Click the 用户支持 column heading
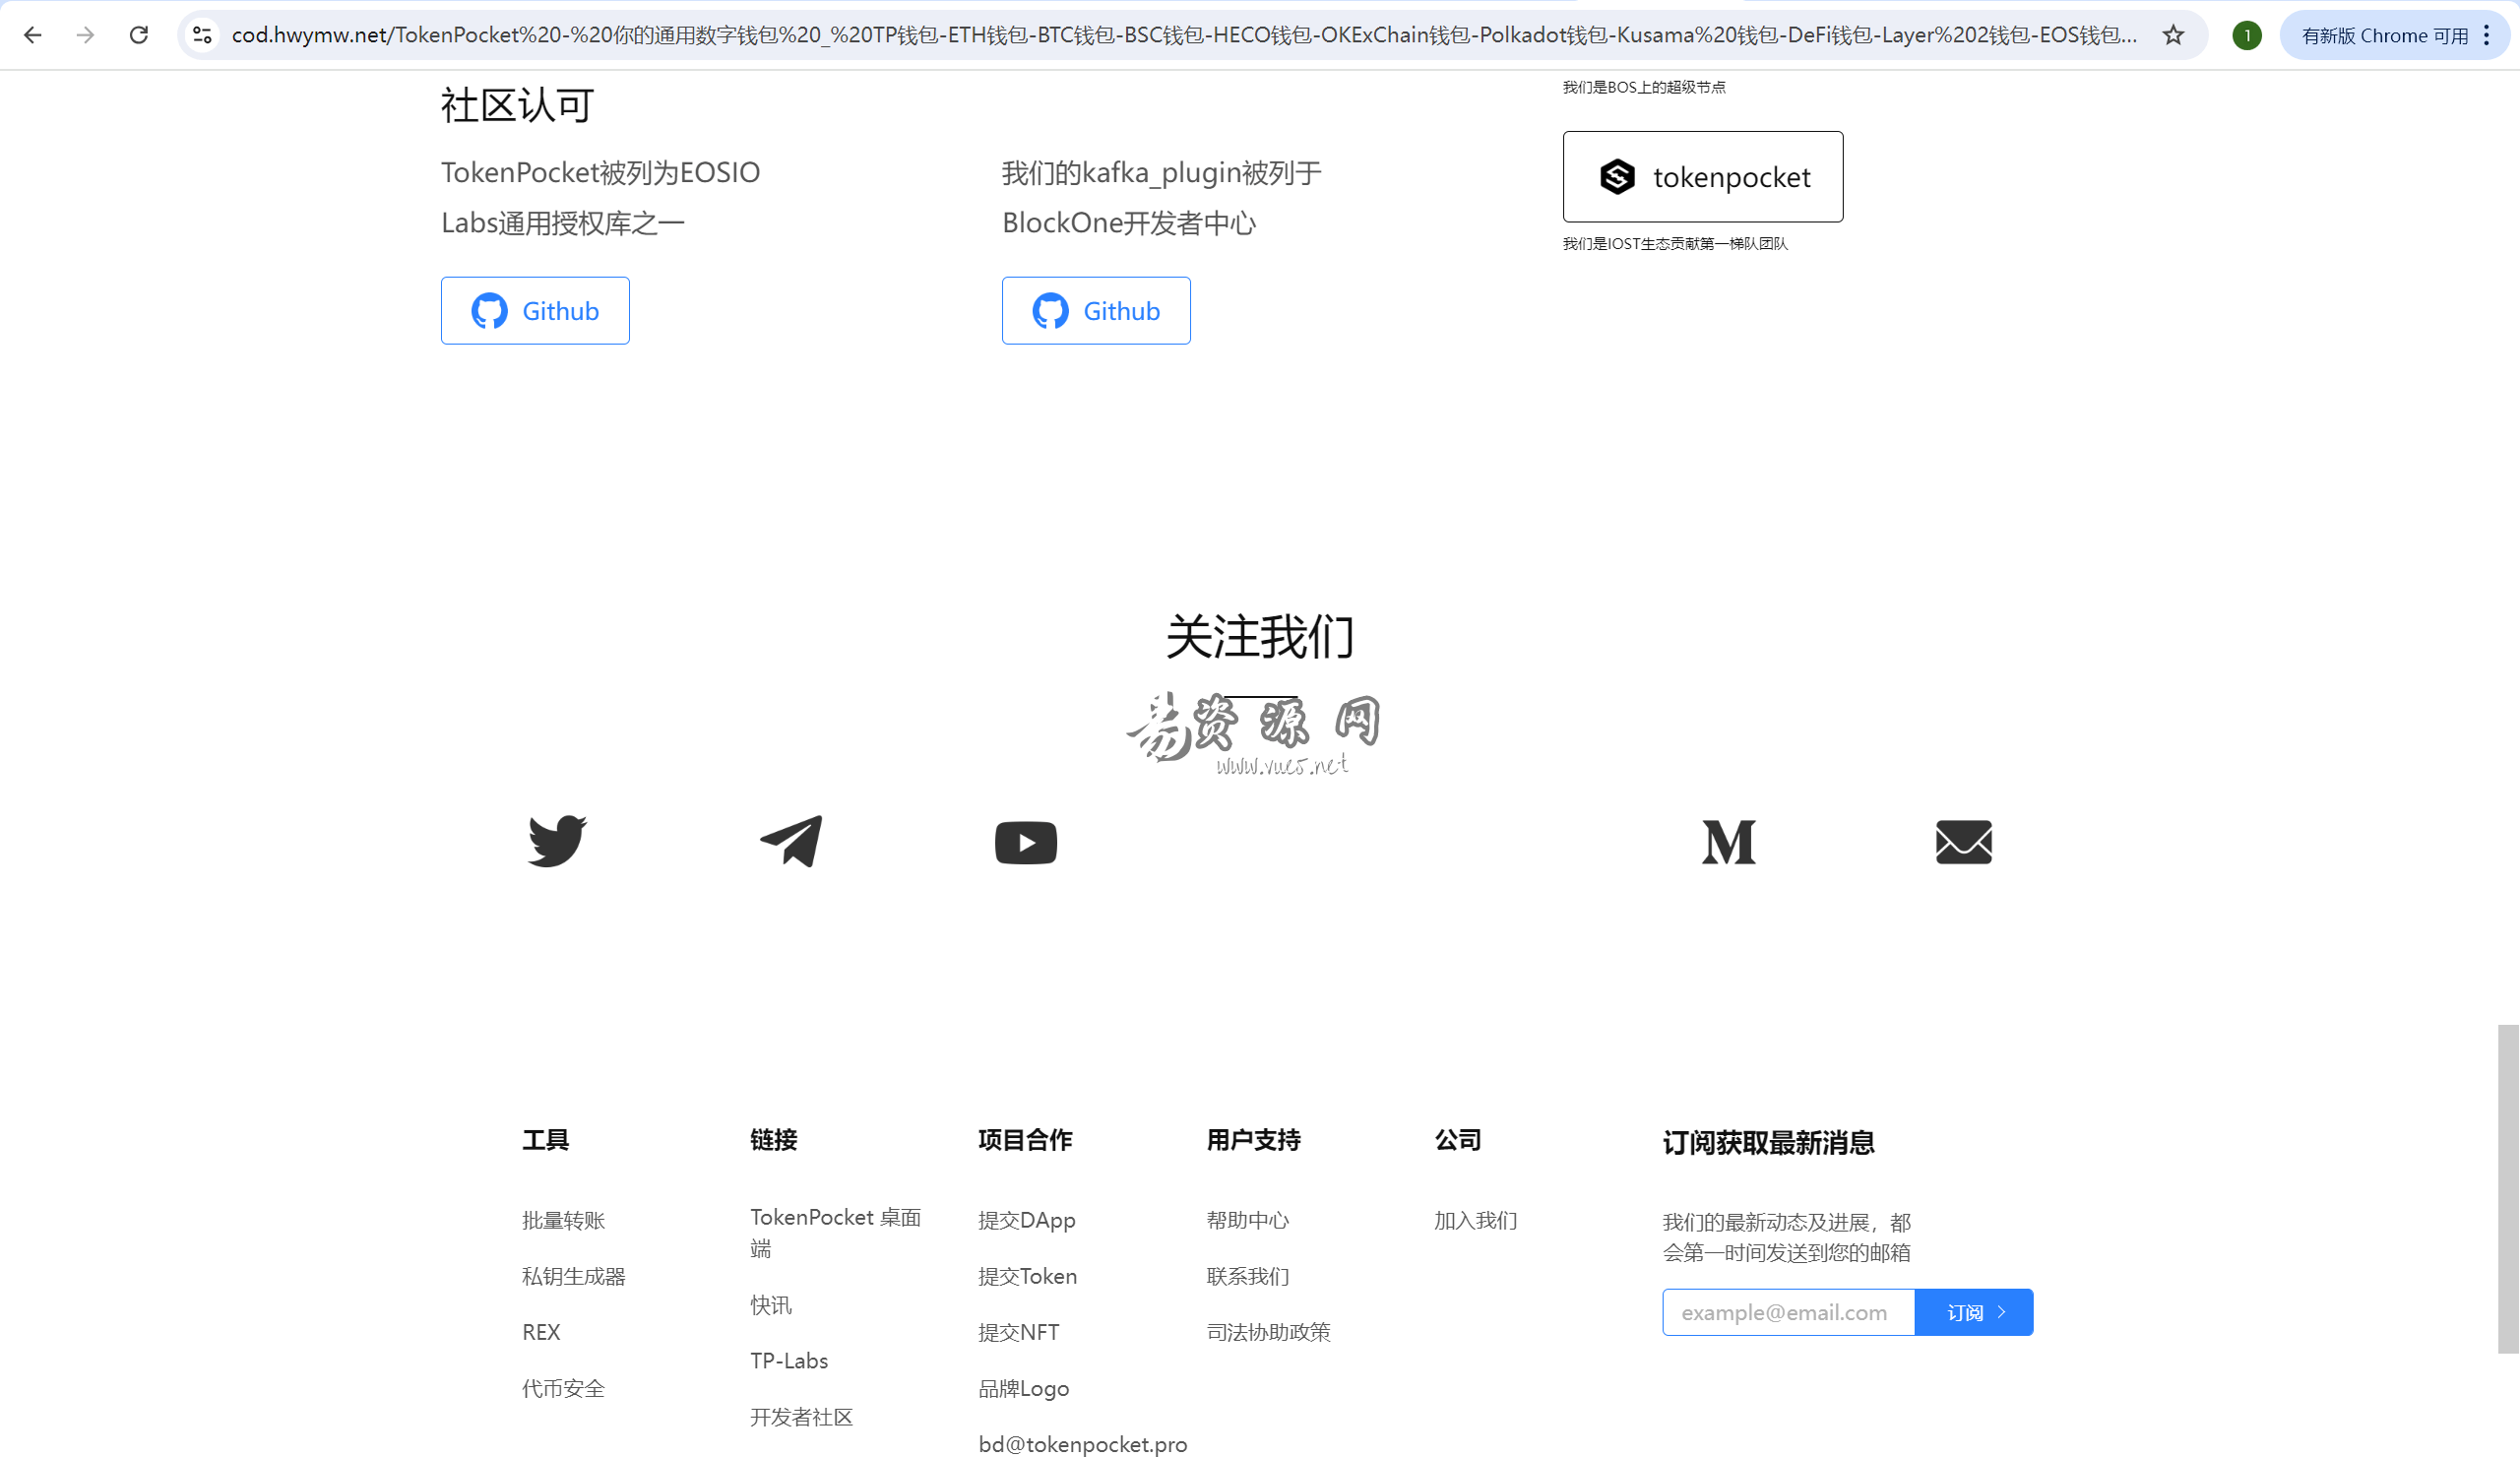The width and height of the screenshot is (2520, 1457). point(1253,1139)
